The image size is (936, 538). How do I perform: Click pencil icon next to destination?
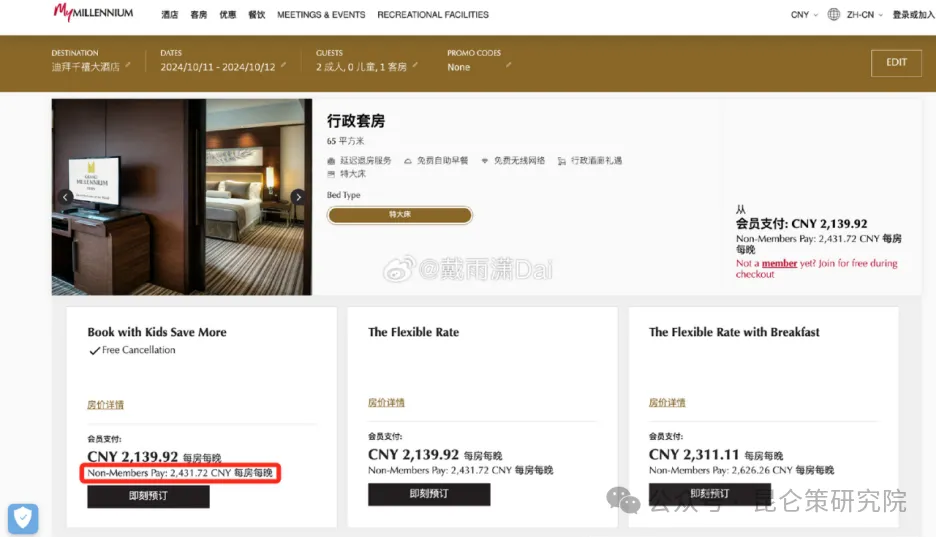click(128, 66)
